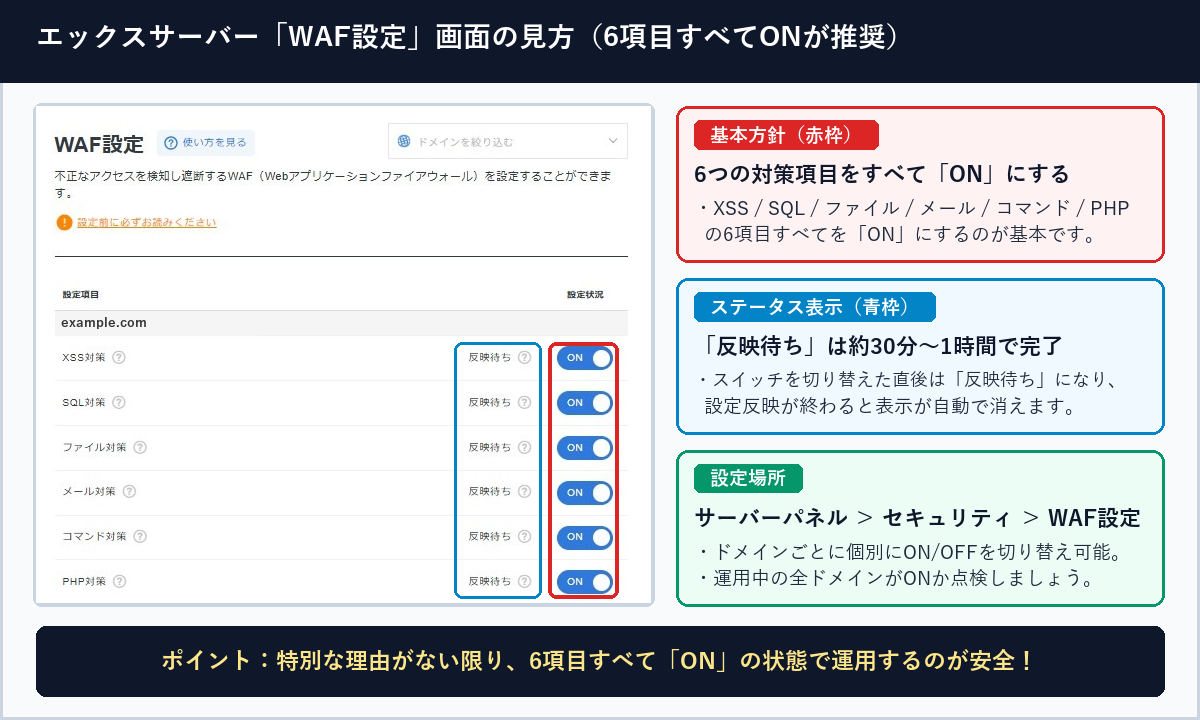Screen dimensions: 1200x720
Task: Open the 設定前に必ずお読みください link
Action: tap(146, 222)
